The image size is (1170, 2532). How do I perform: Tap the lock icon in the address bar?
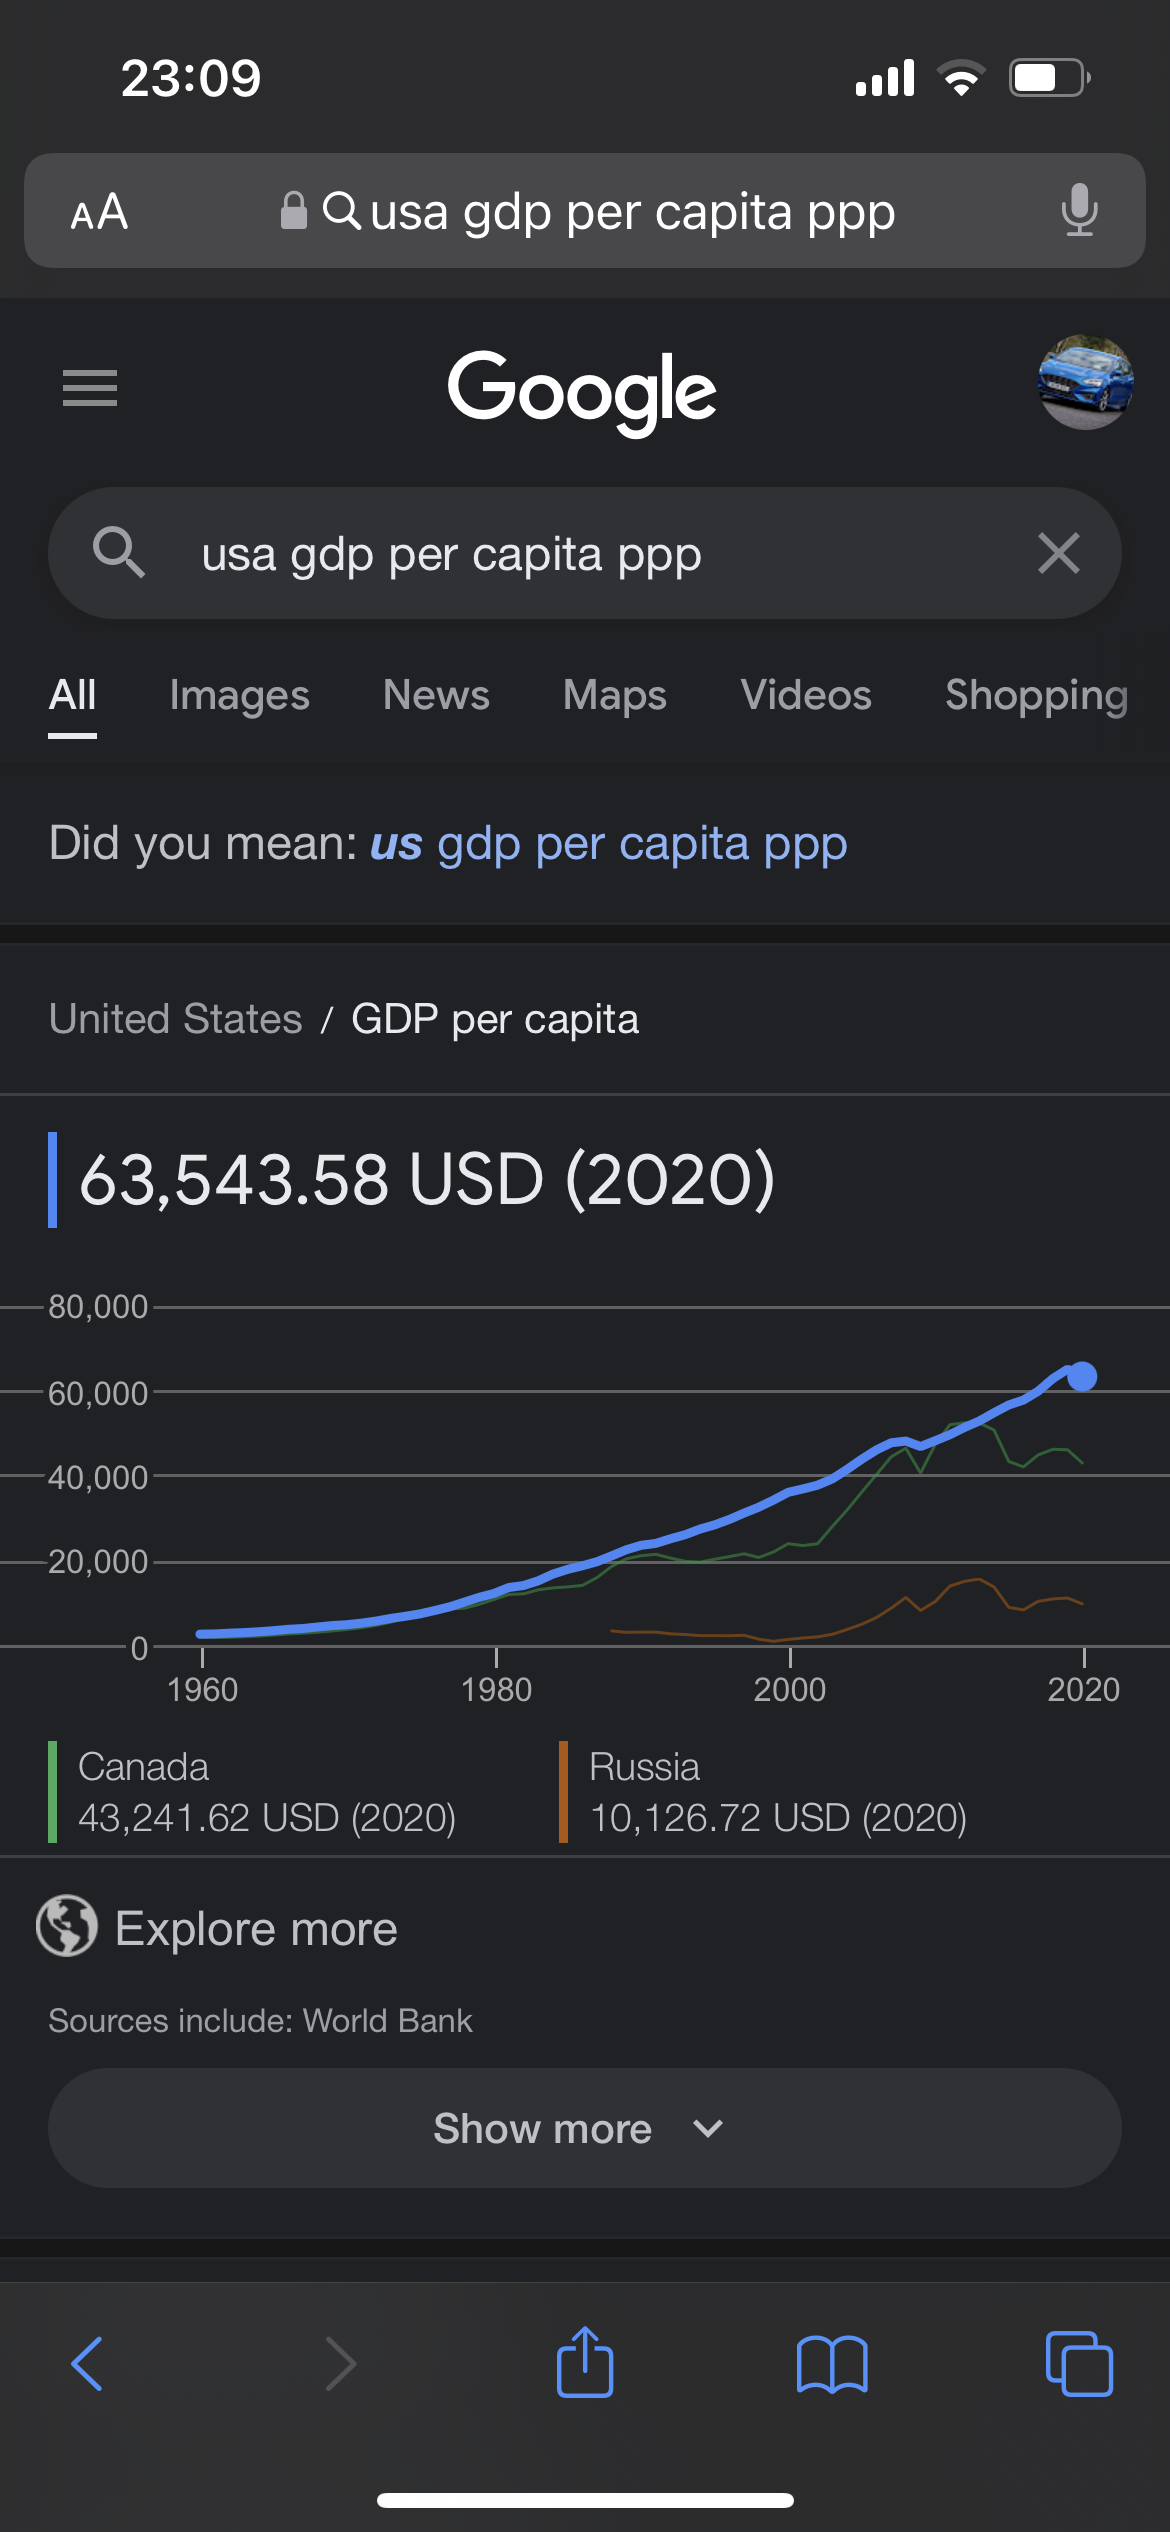click(293, 211)
